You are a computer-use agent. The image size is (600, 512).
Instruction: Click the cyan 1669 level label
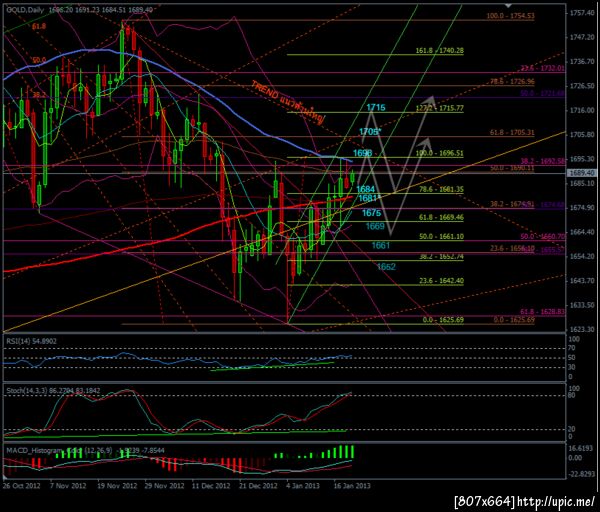[375, 226]
